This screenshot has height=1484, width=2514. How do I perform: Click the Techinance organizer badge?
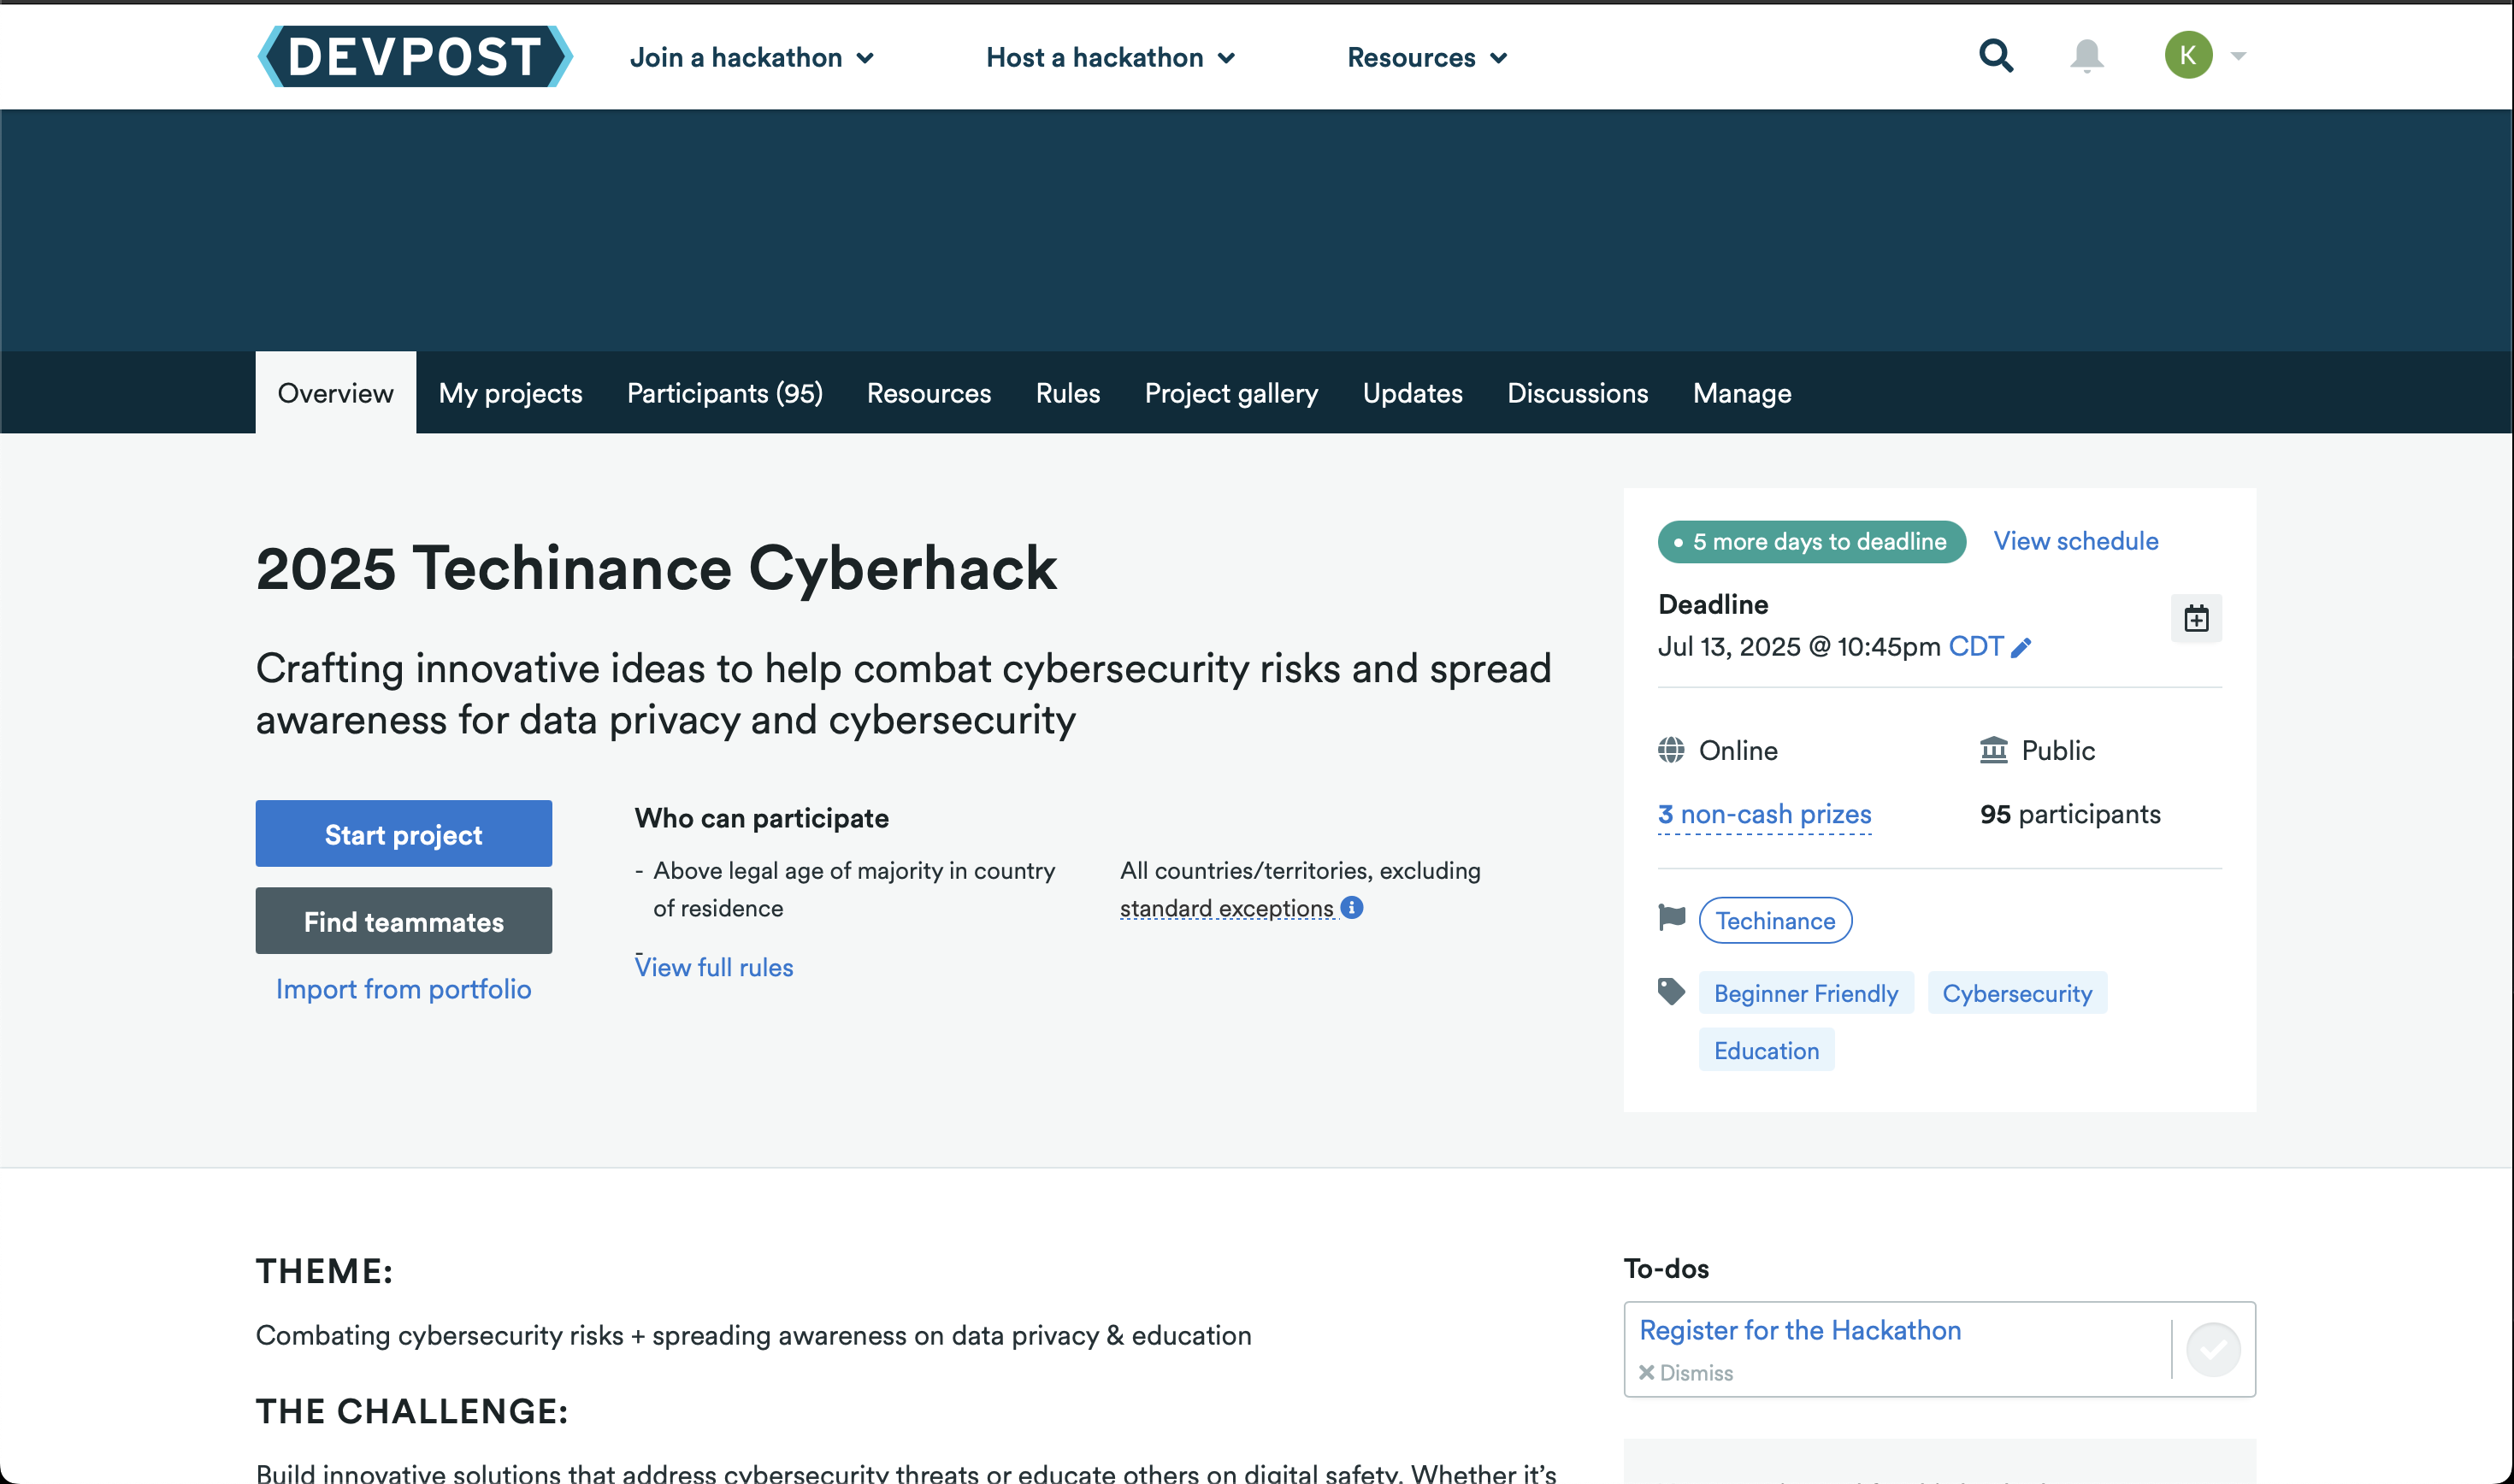(1774, 920)
